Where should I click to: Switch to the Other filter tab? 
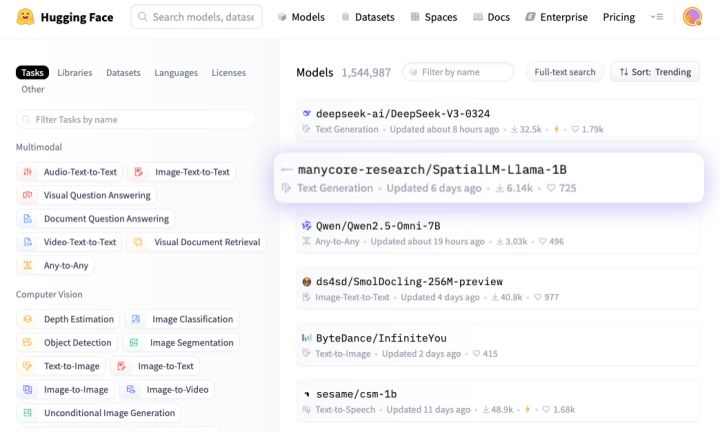tap(33, 89)
